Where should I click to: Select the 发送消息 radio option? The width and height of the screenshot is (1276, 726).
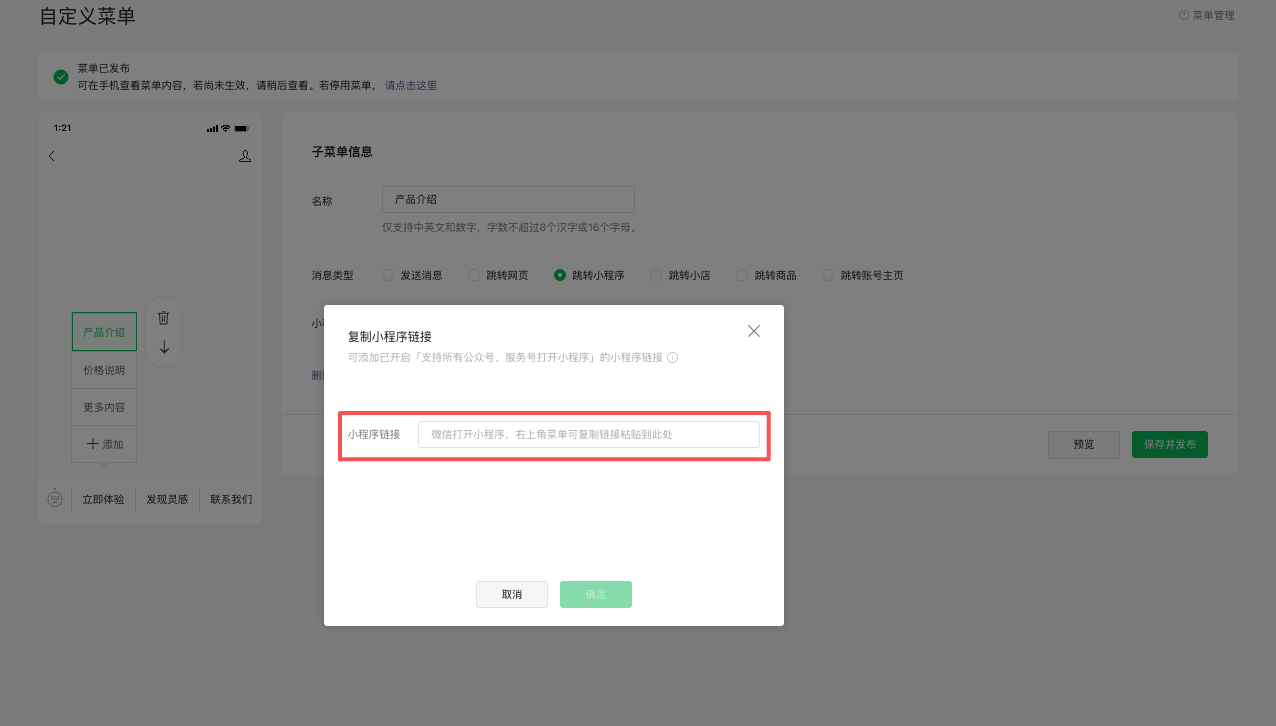pos(388,275)
